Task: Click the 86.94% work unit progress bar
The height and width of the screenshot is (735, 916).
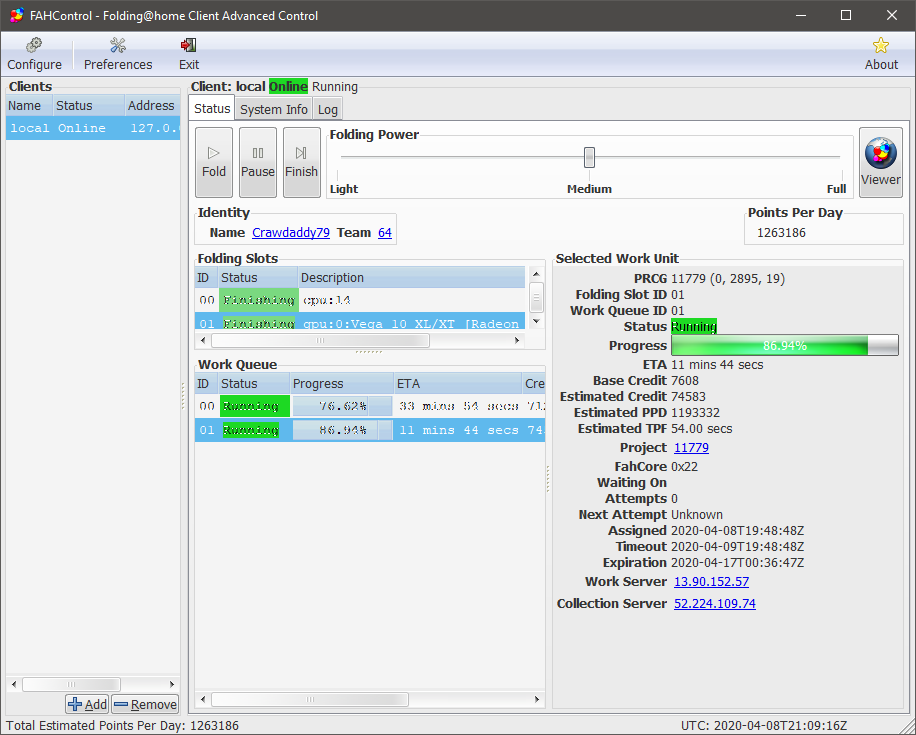Action: (785, 345)
